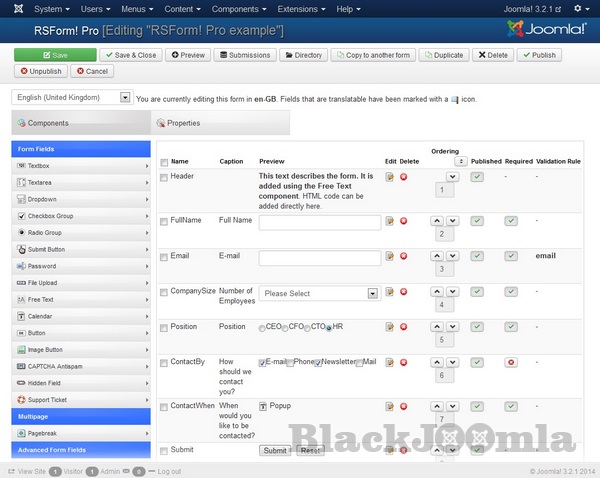Click the red required icon for ContactBy row
Image resolution: width=600 pixels, height=478 pixels.
tap(511, 361)
